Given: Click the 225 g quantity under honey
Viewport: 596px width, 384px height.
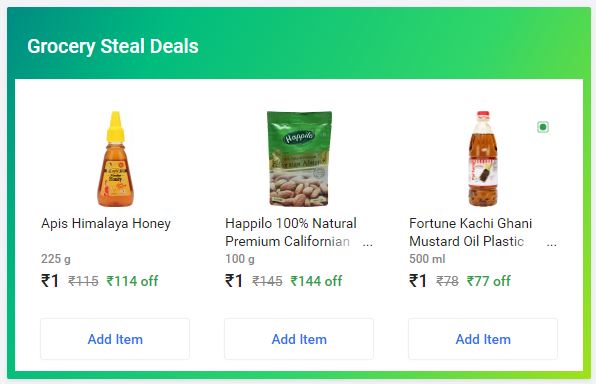Looking at the screenshot, I should tap(56, 259).
